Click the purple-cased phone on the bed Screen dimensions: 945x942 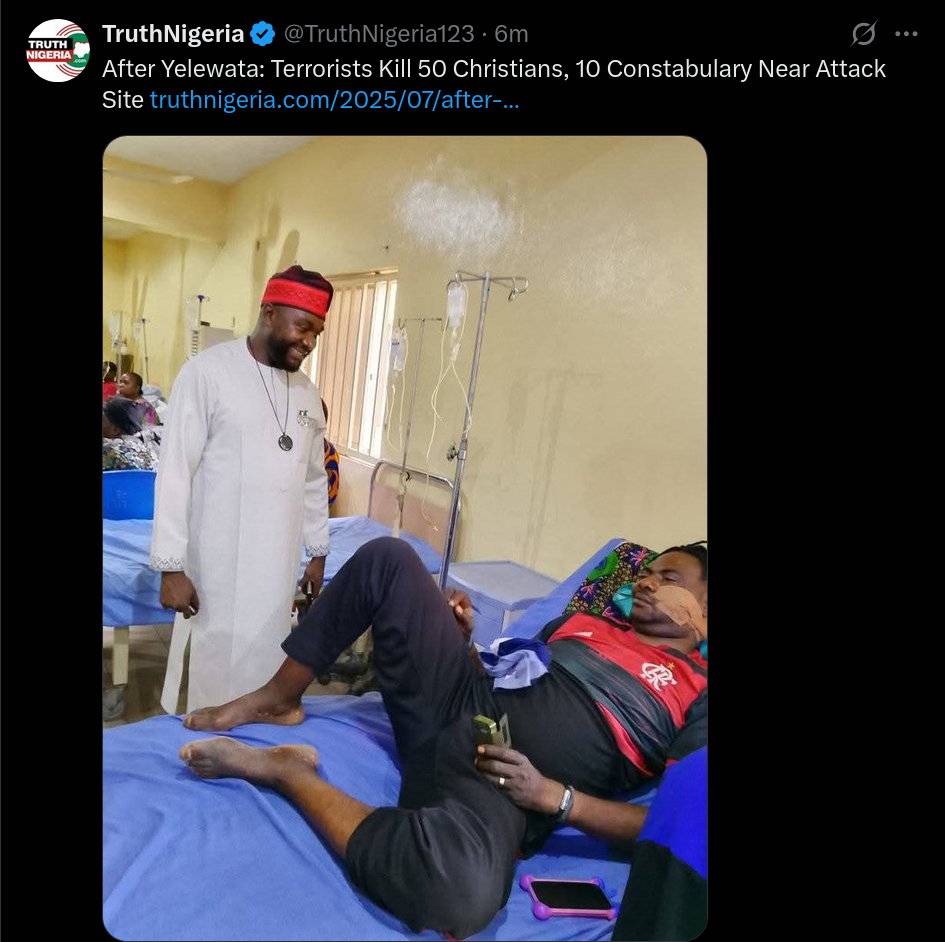coord(570,896)
